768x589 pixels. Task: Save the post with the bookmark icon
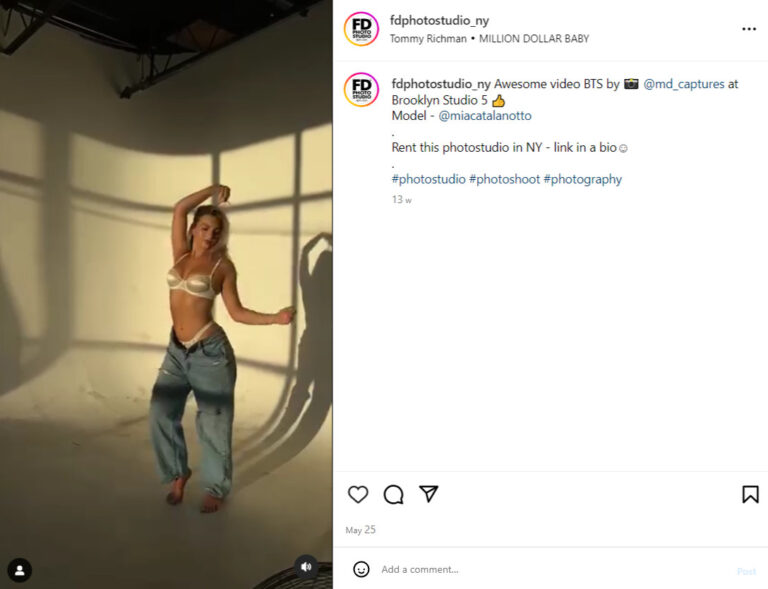pos(750,495)
